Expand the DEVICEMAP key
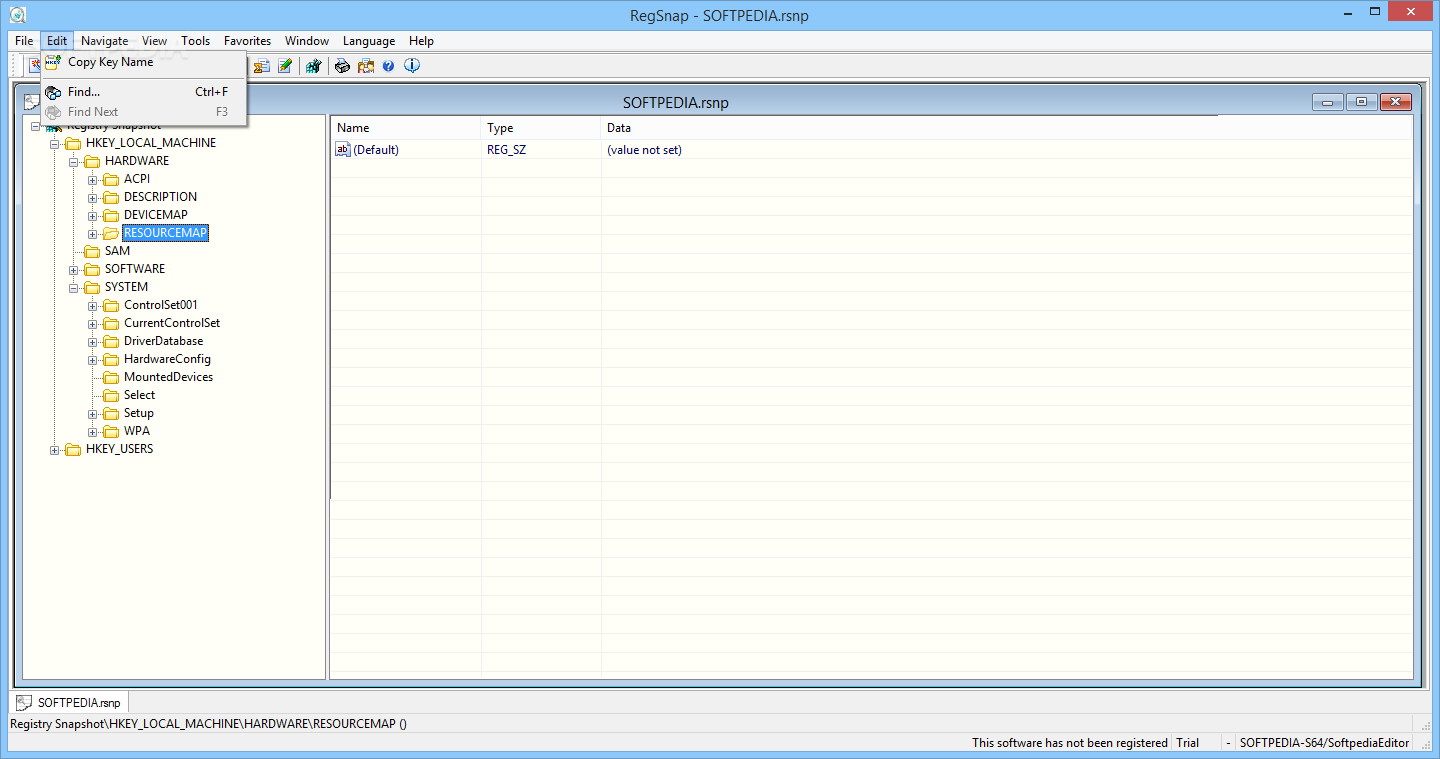The image size is (1440, 759). [93, 216]
